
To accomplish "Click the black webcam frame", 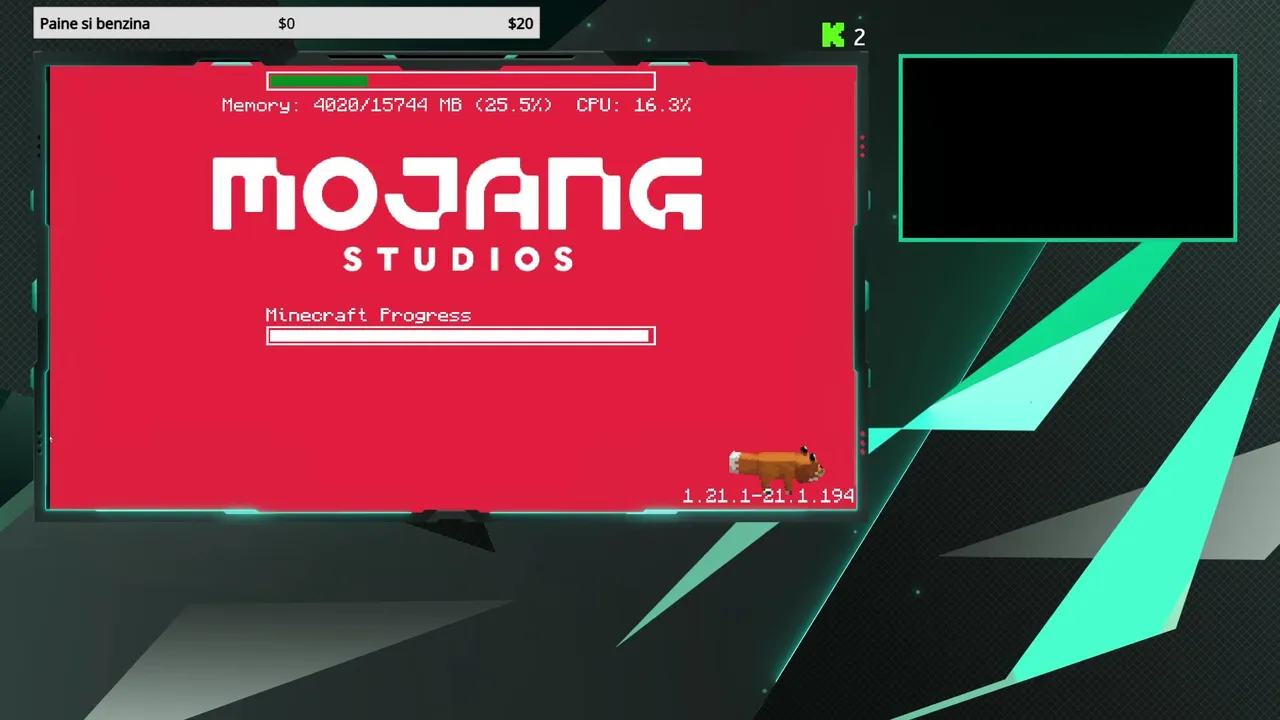I will [x=1068, y=148].
